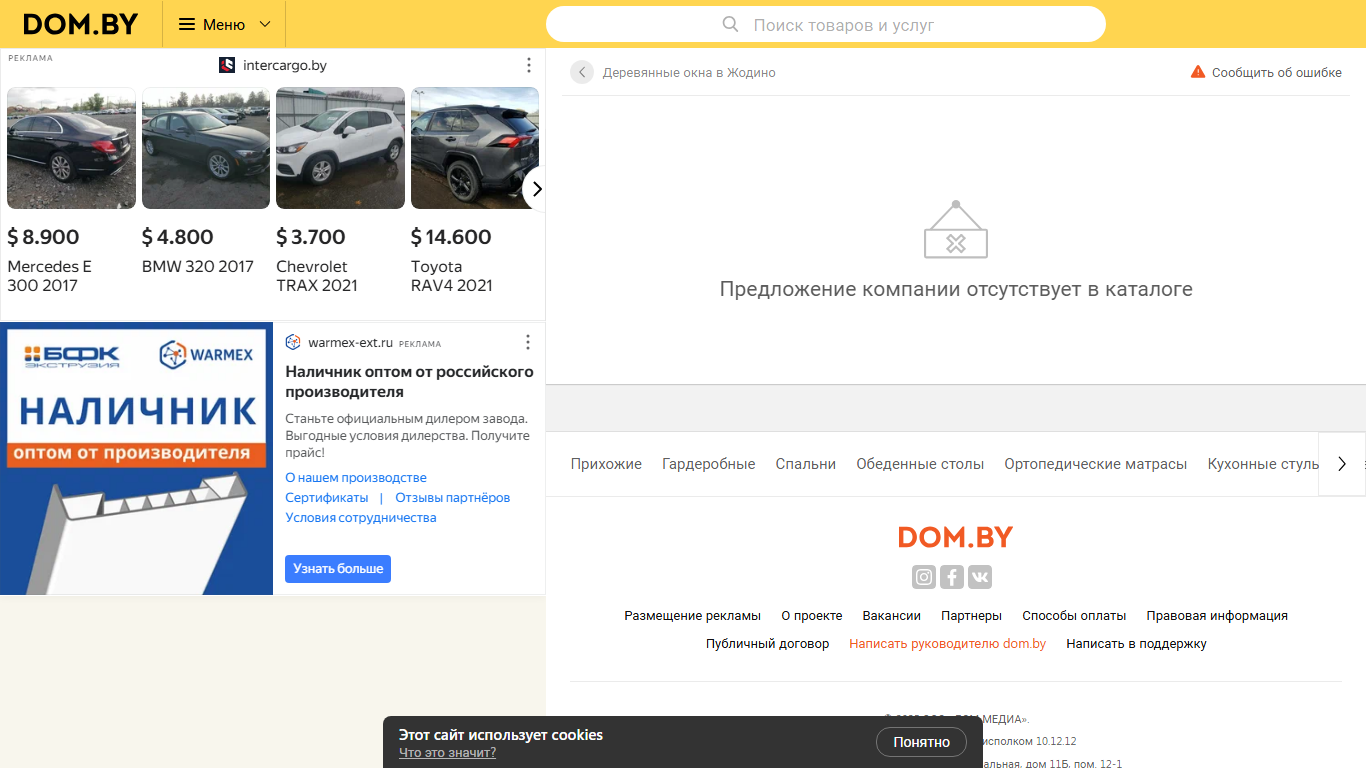Open the Mercedes E 300 car photo
This screenshot has width=1366, height=768.
click(71, 148)
